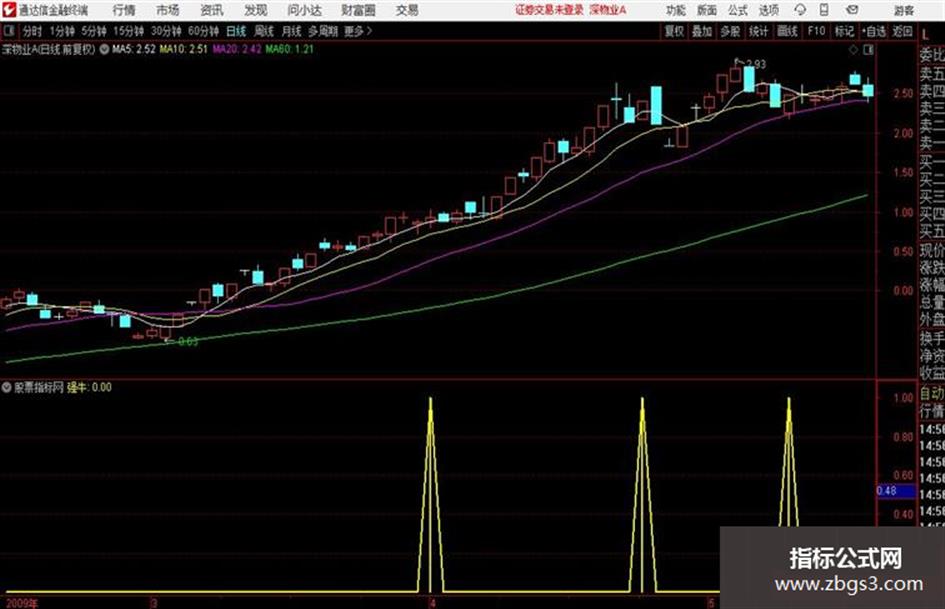Expand the 更多 periods chevron
Viewport: 945px width, 609px height.
click(x=359, y=31)
